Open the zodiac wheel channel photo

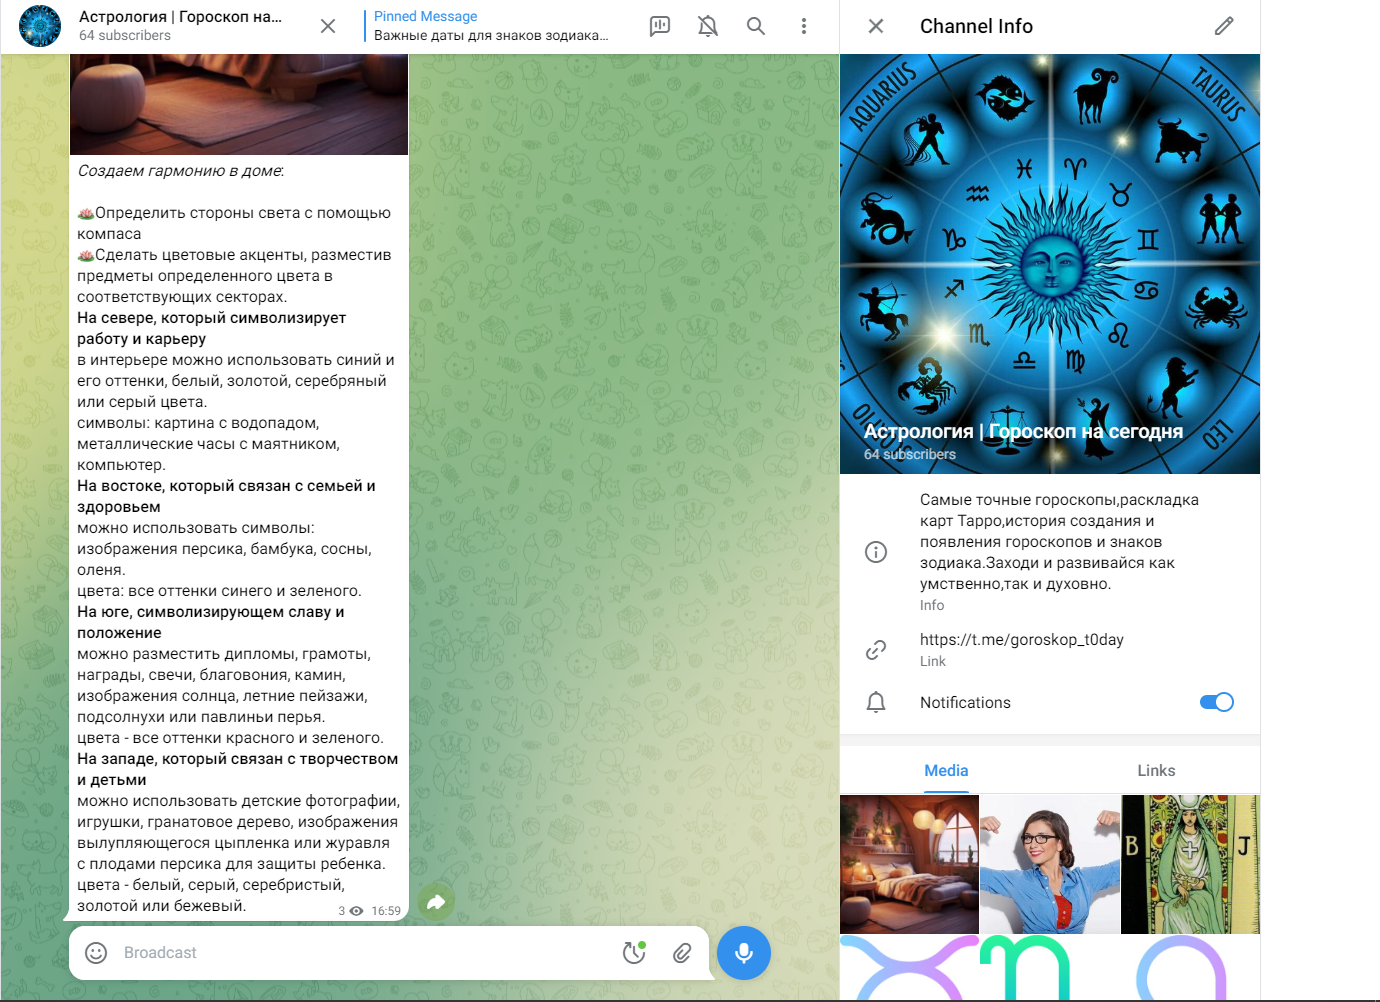click(1050, 264)
